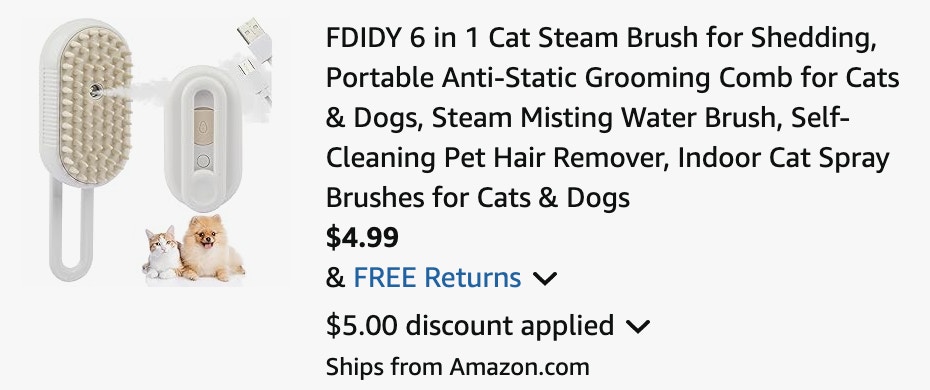The image size is (930, 390).
Task: Expand the $5.00 discount applied chevron
Action: pos(638,327)
